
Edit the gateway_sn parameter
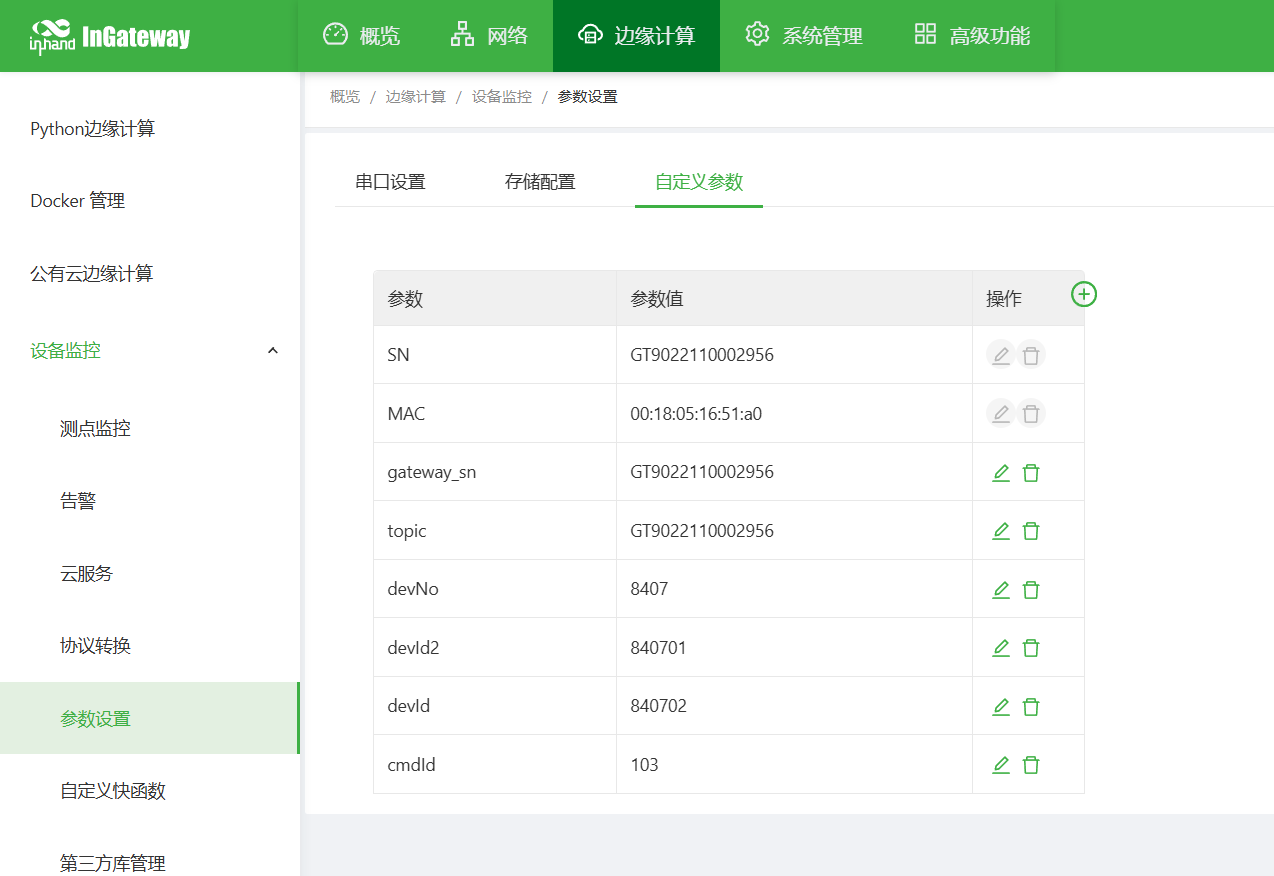[x=1001, y=473]
